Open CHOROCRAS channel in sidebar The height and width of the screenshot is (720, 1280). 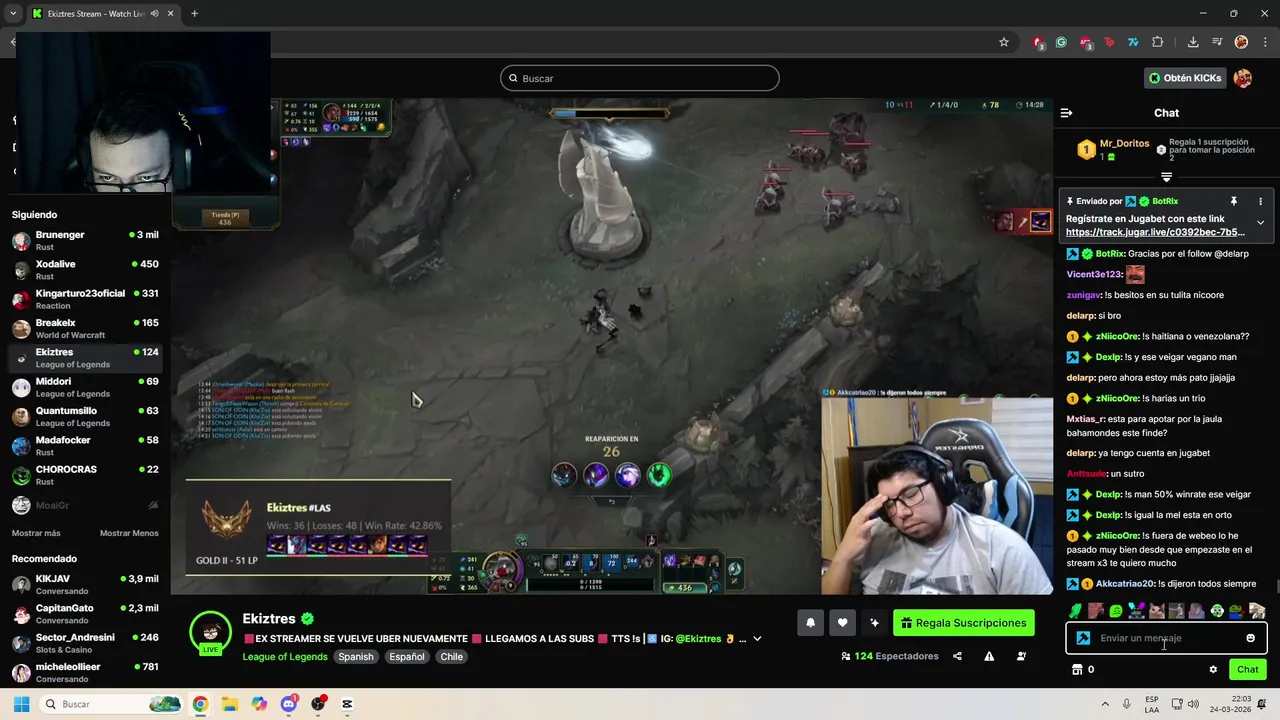coord(85,475)
